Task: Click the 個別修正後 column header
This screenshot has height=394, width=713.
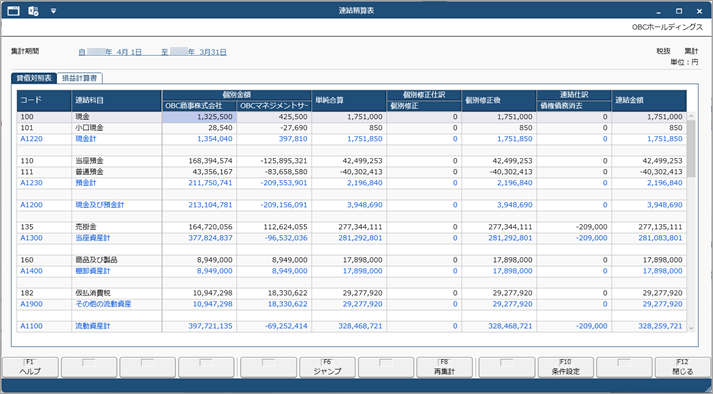Action: 499,101
